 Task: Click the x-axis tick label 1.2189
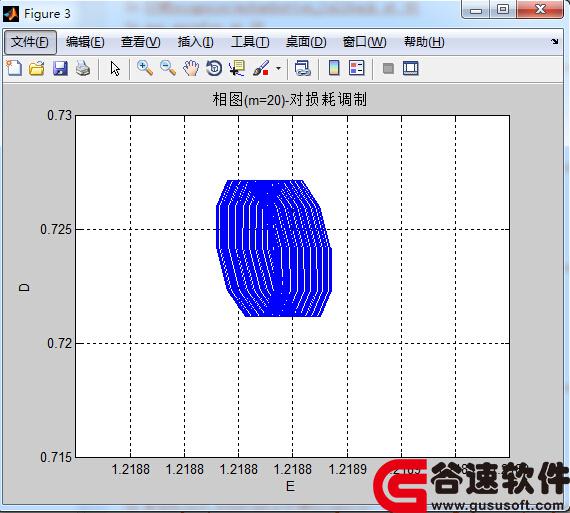coord(348,469)
